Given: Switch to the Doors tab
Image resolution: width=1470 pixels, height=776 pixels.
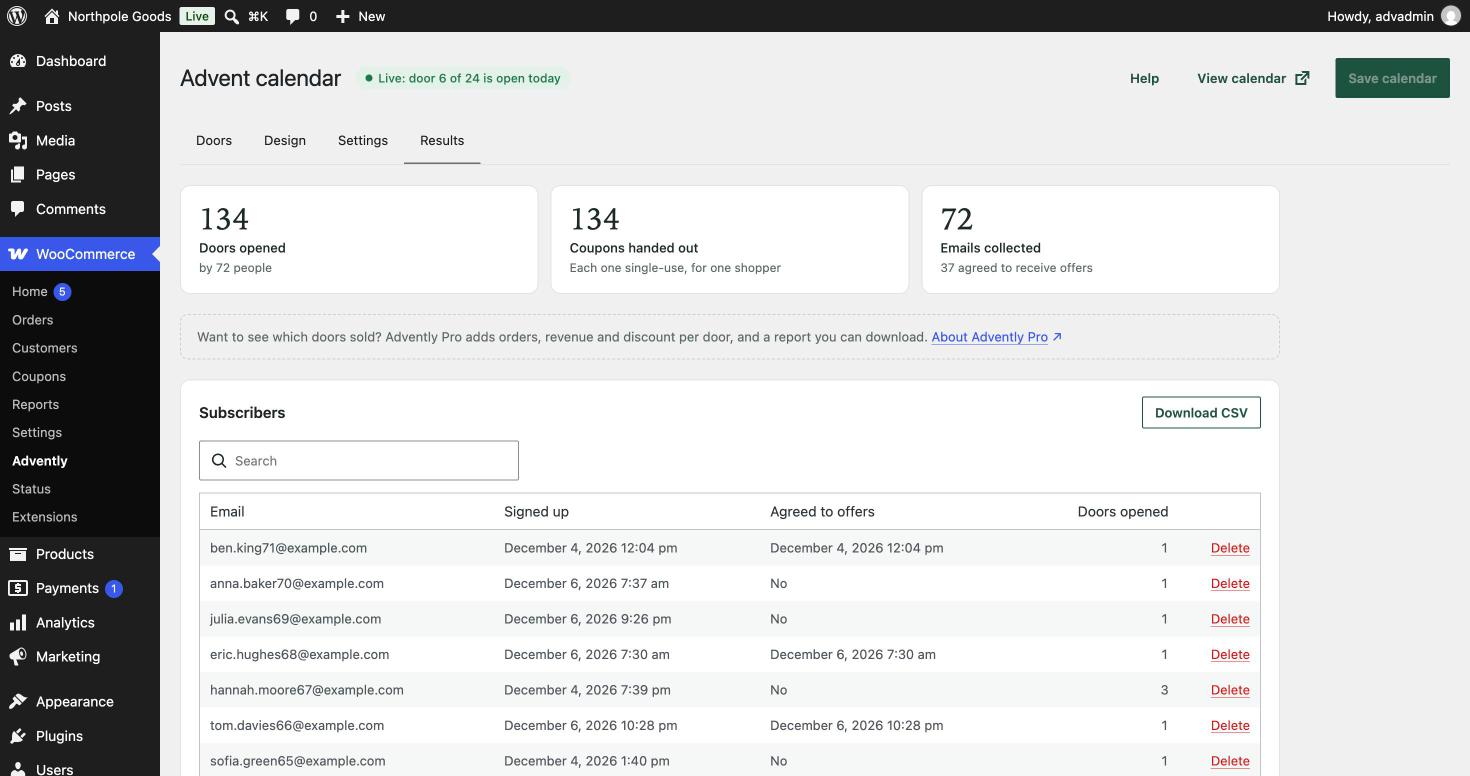Looking at the screenshot, I should coord(214,140).
